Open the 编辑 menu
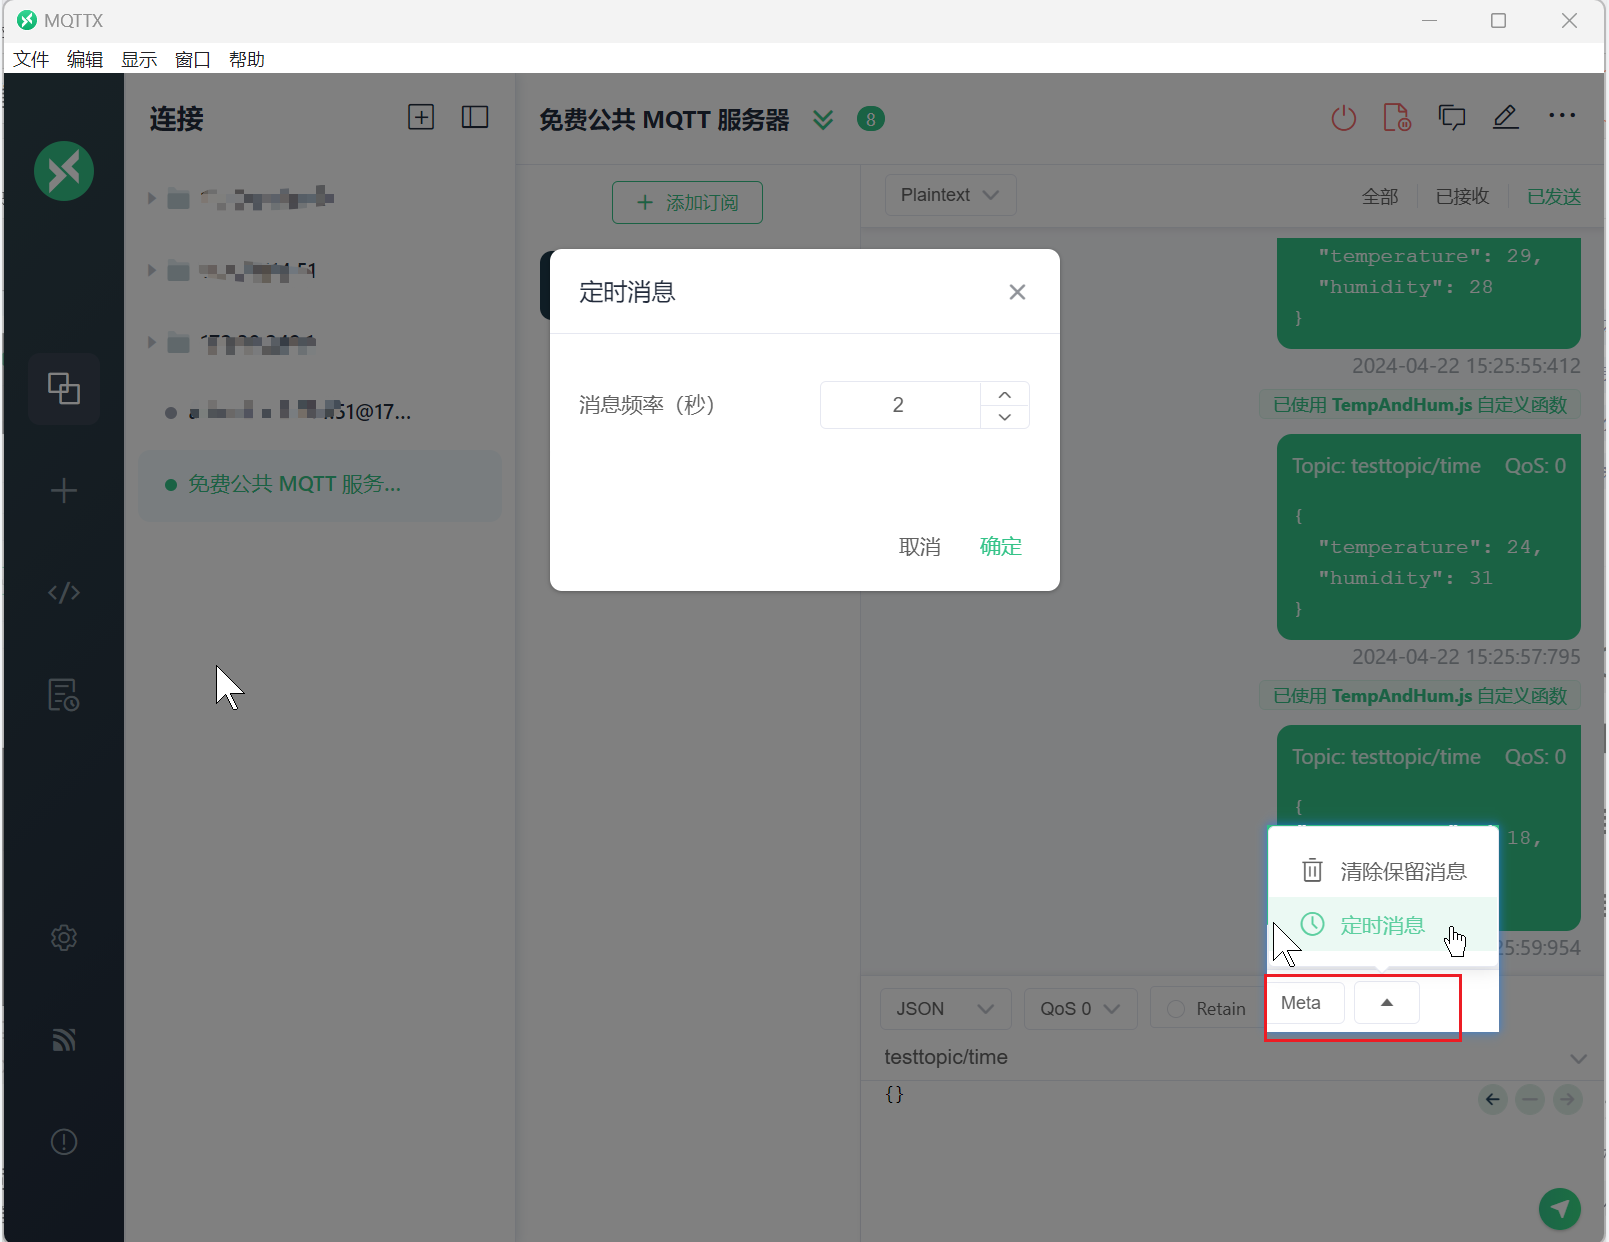This screenshot has width=1609, height=1242. [x=85, y=59]
